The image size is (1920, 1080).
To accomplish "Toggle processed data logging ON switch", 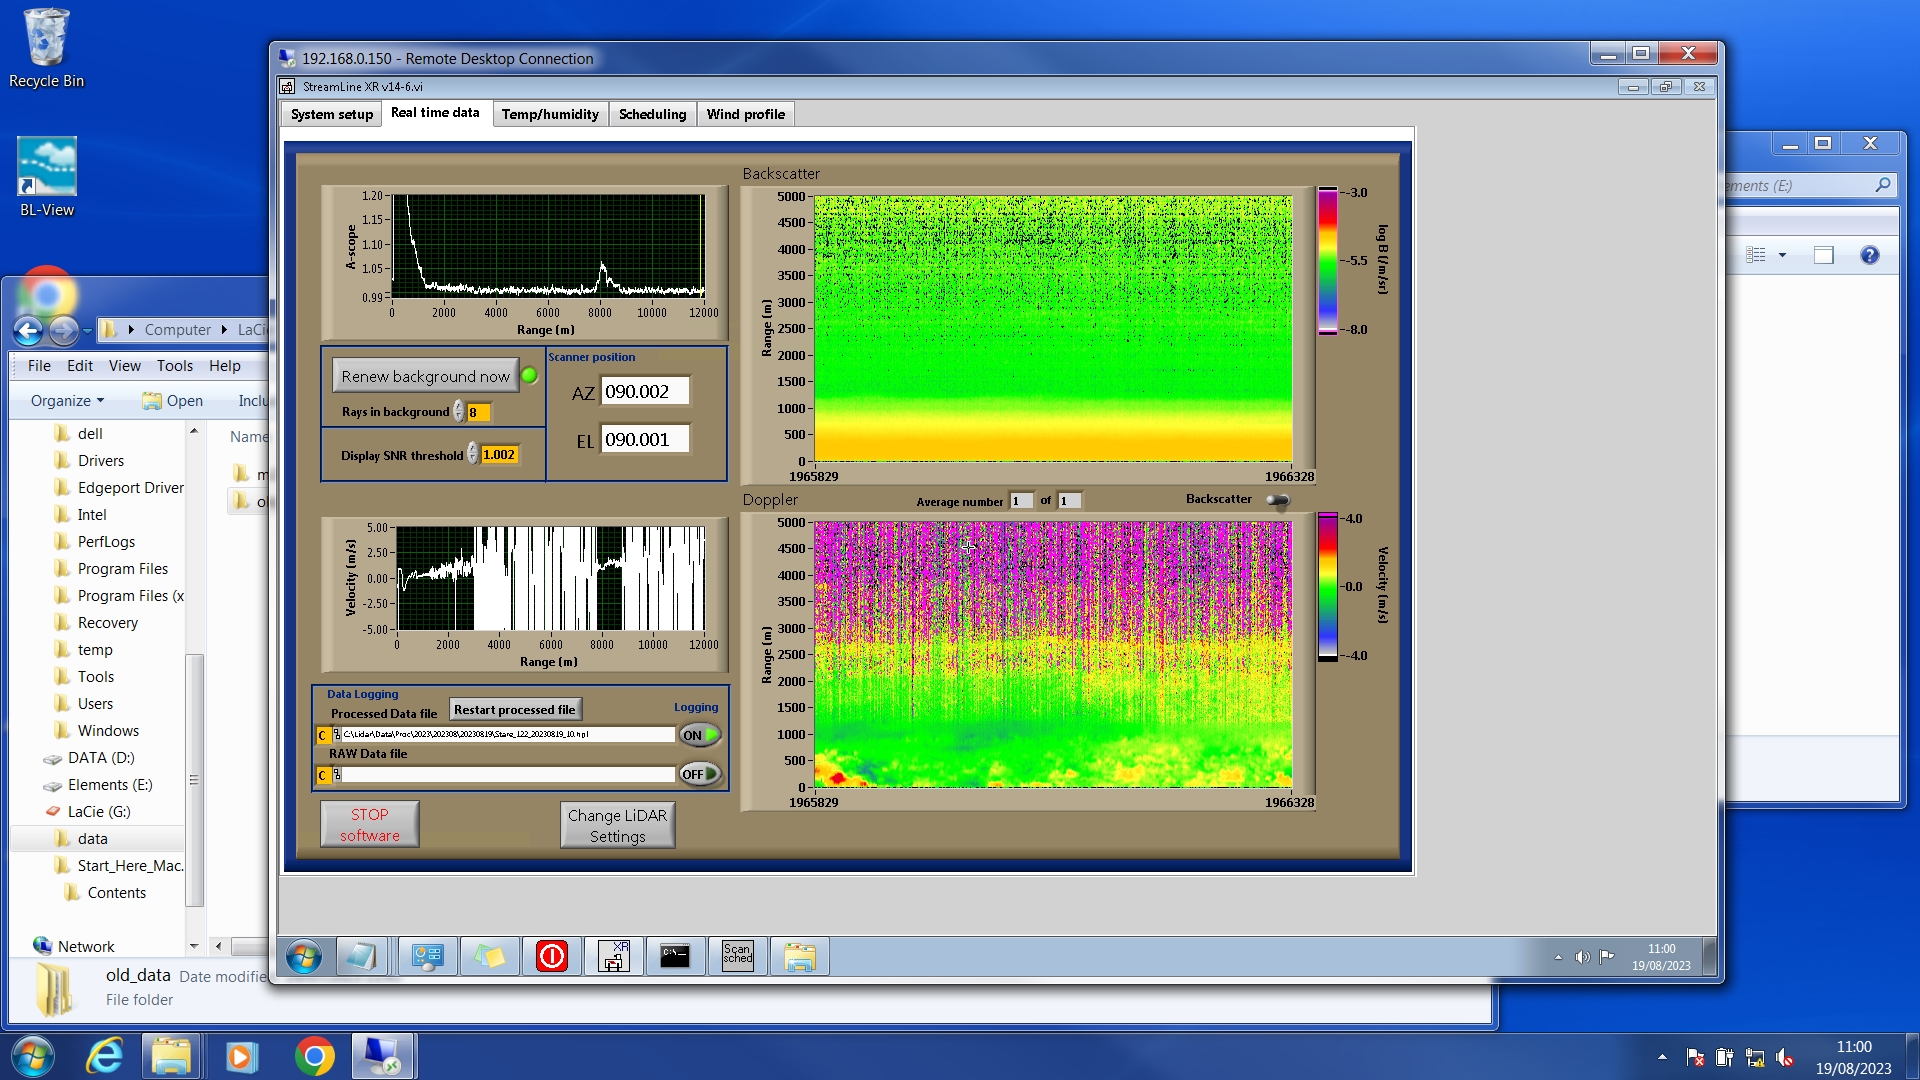I will [700, 735].
